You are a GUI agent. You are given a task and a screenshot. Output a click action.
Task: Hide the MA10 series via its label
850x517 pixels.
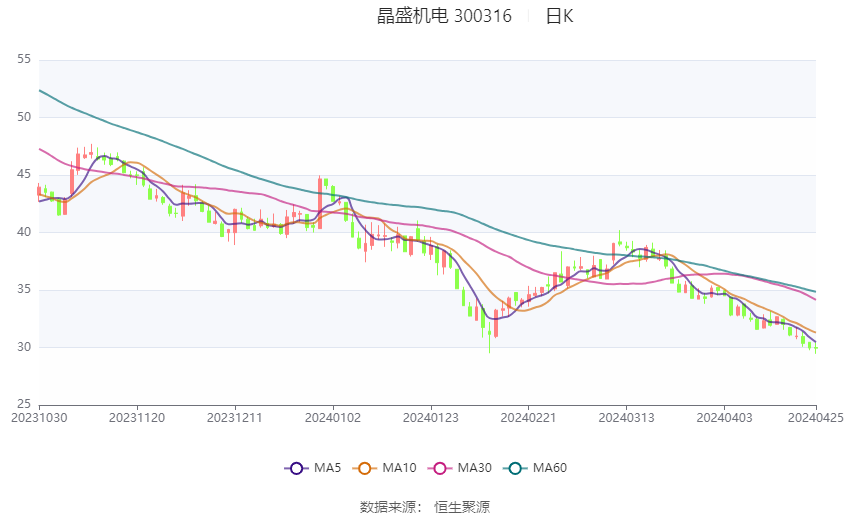399,468
